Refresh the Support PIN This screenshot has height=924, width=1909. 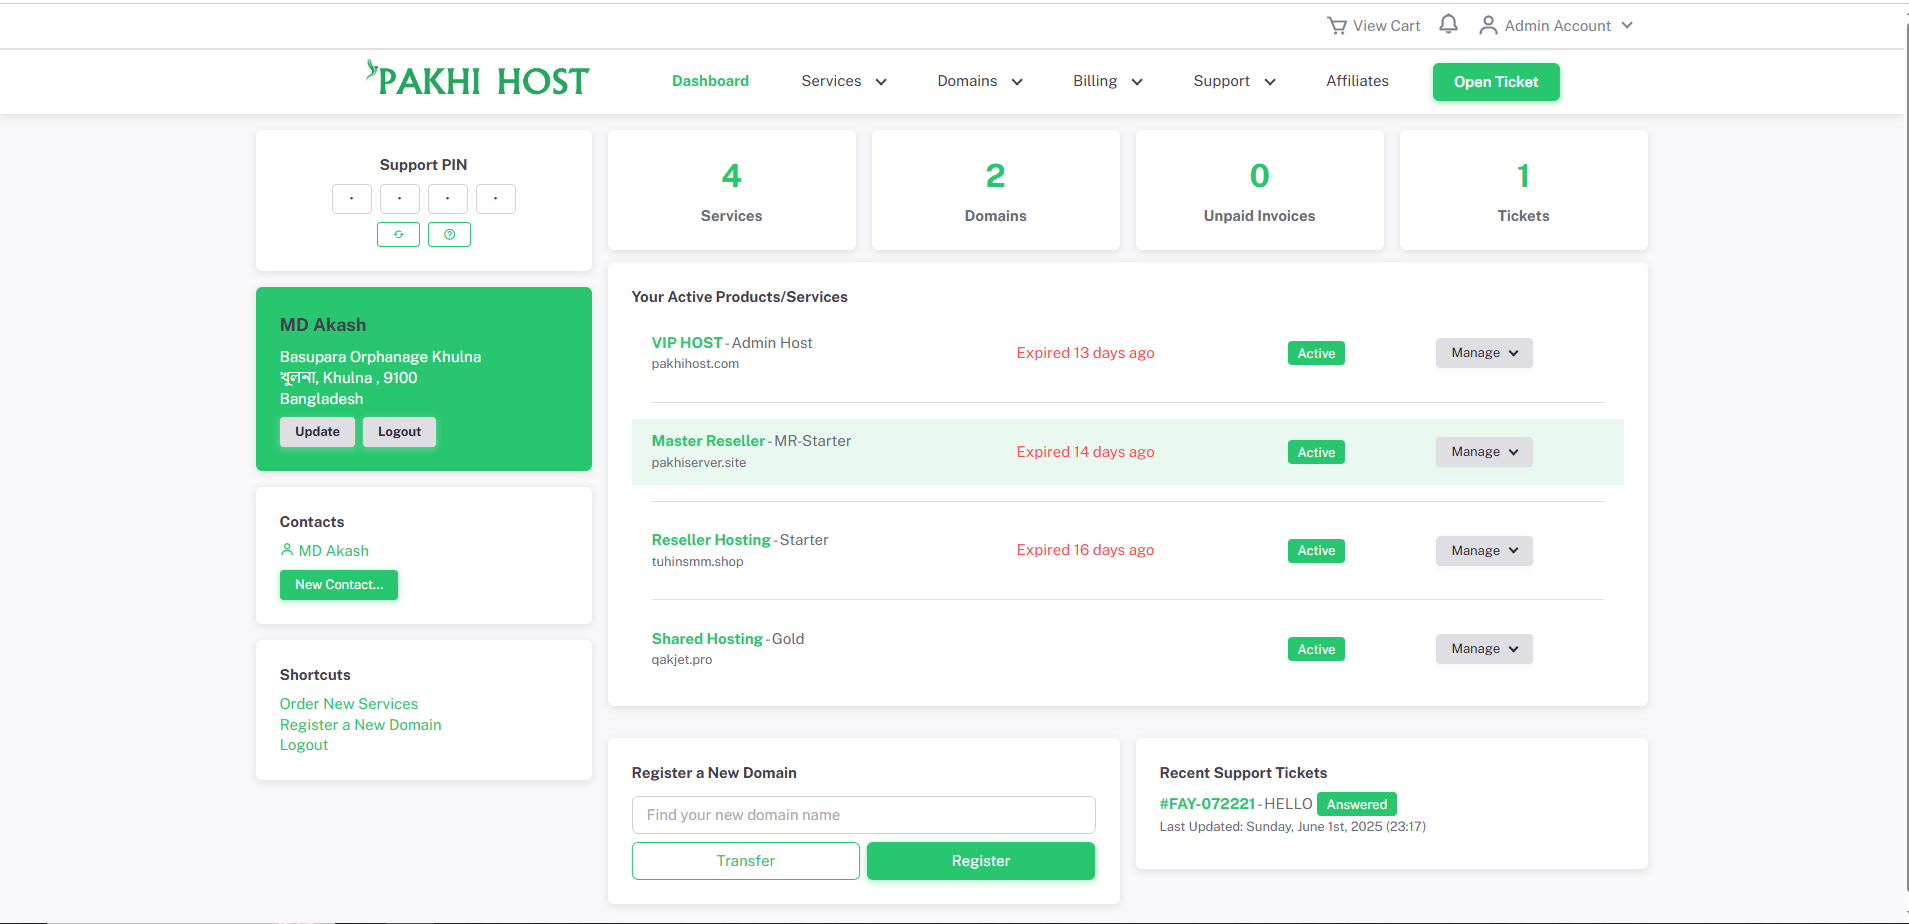pyautogui.click(x=398, y=234)
